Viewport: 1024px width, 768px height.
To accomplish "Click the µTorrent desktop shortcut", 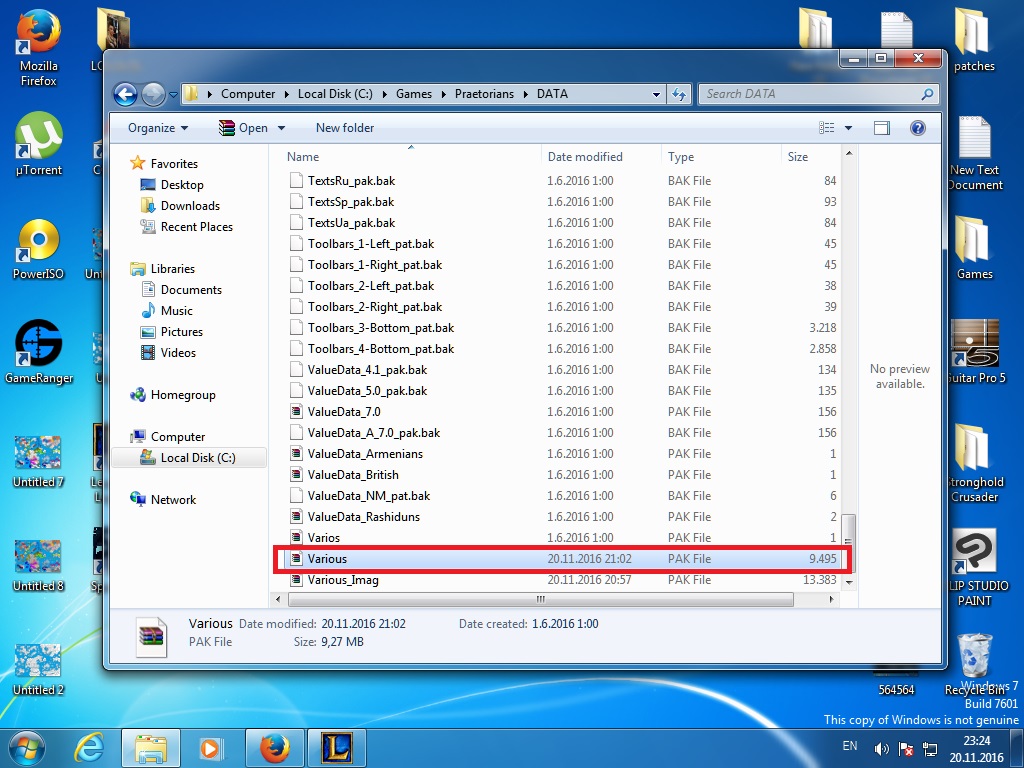I will pos(38,145).
